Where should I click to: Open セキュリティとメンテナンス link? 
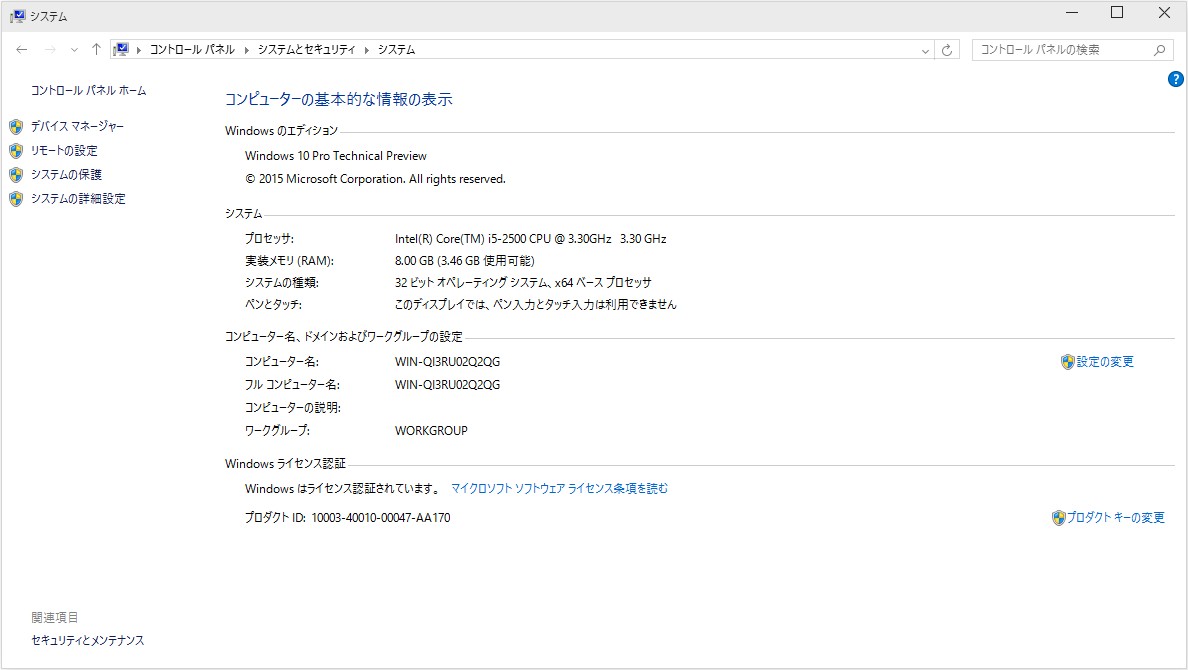point(88,640)
